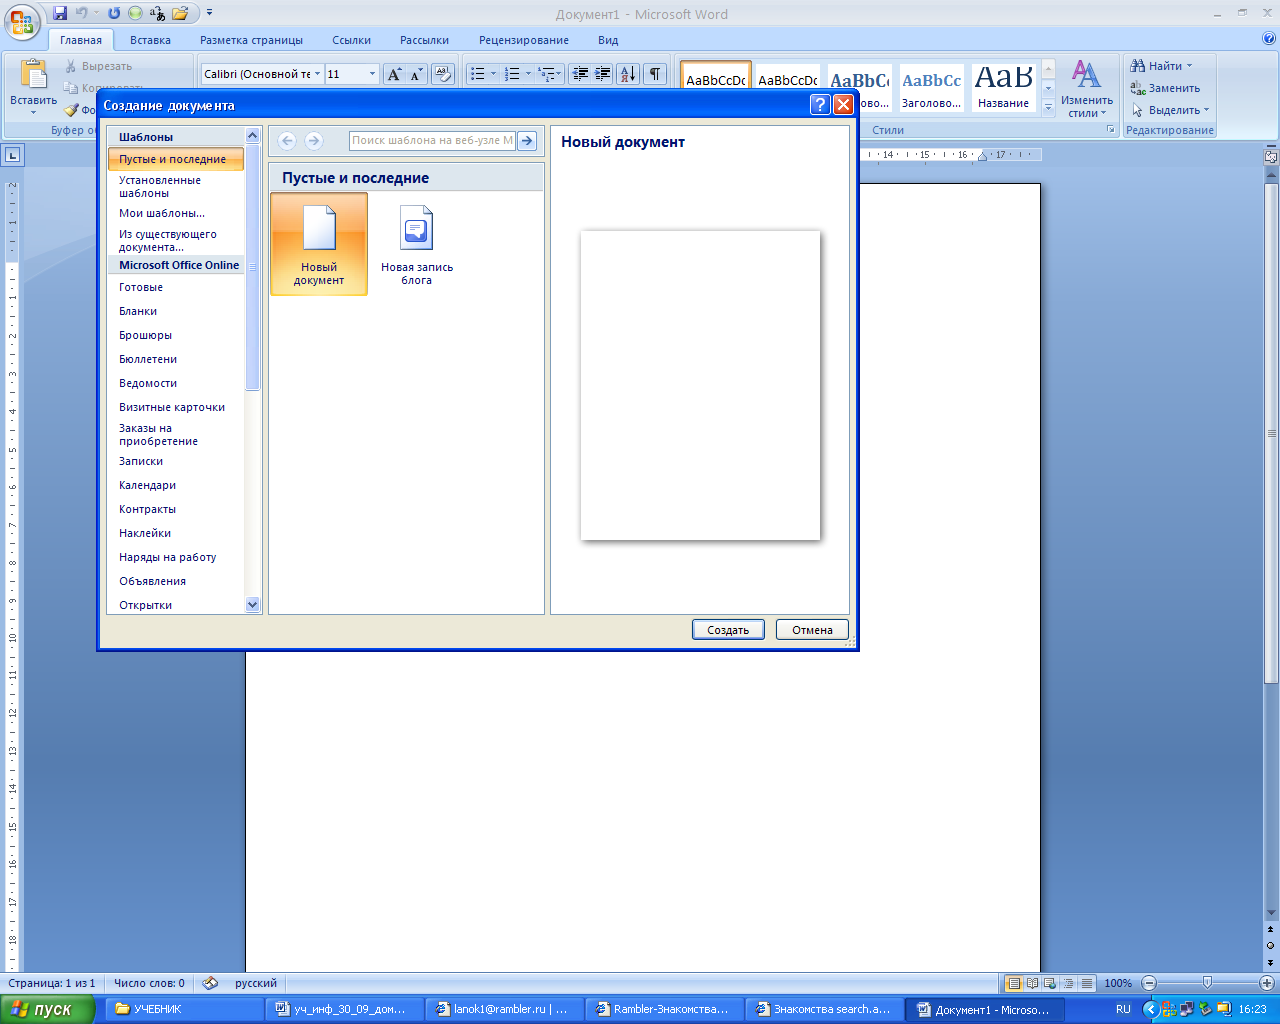Select the Визитные карточки template category
The image size is (1280, 1024).
point(176,407)
